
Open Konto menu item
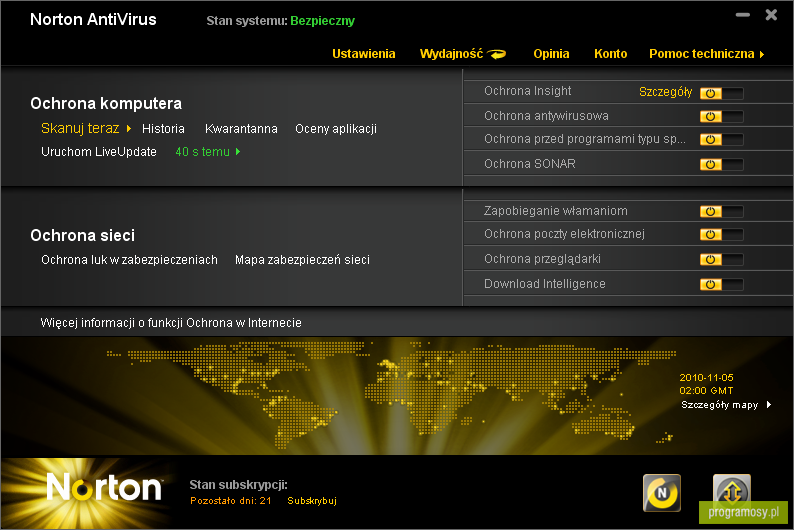[x=610, y=54]
